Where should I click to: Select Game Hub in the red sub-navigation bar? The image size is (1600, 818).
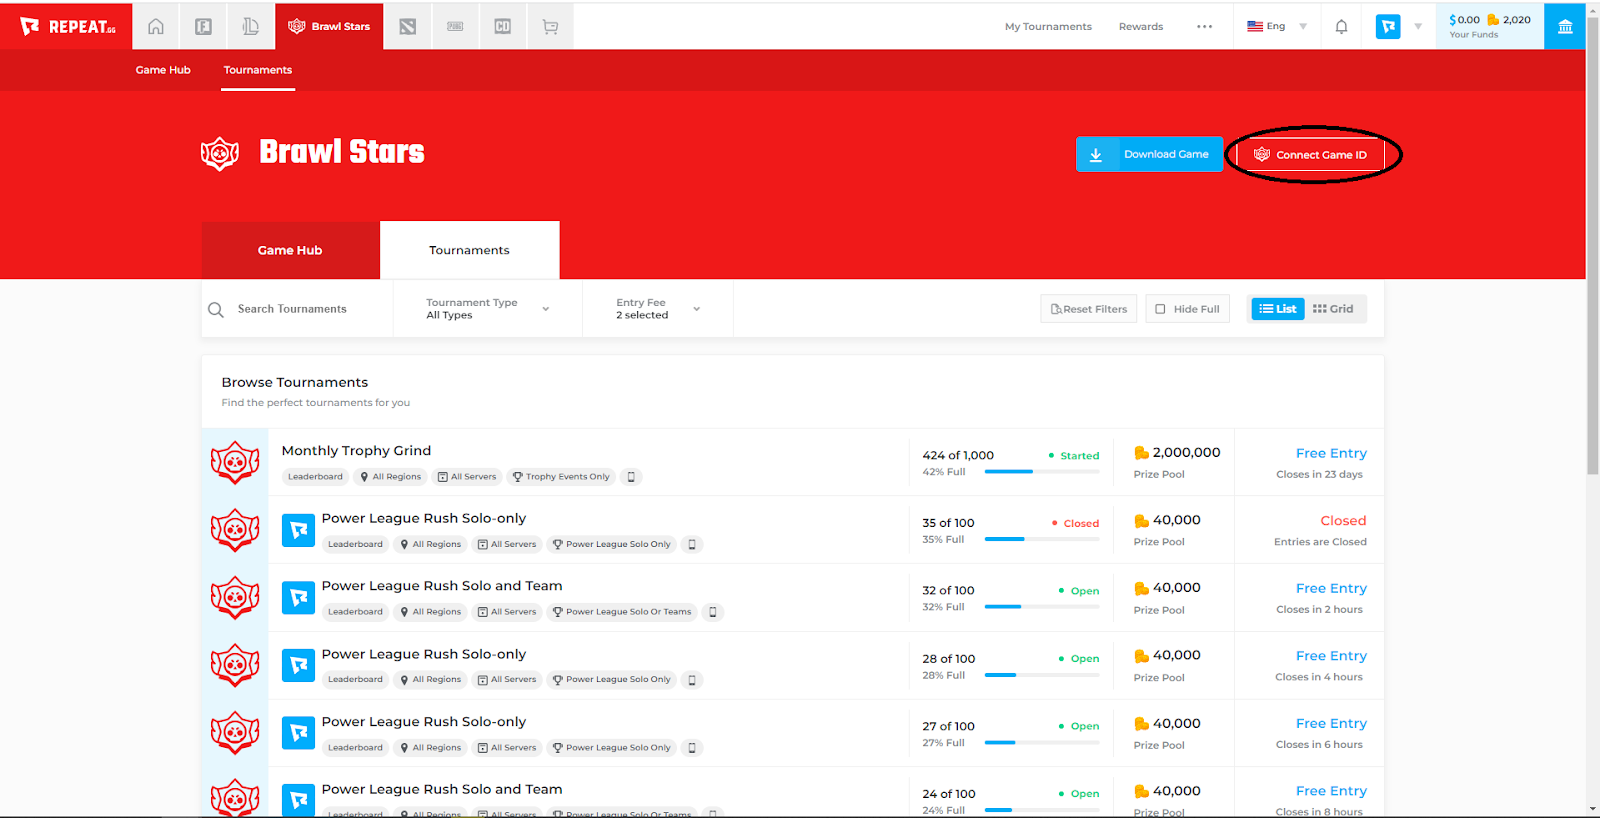click(163, 70)
